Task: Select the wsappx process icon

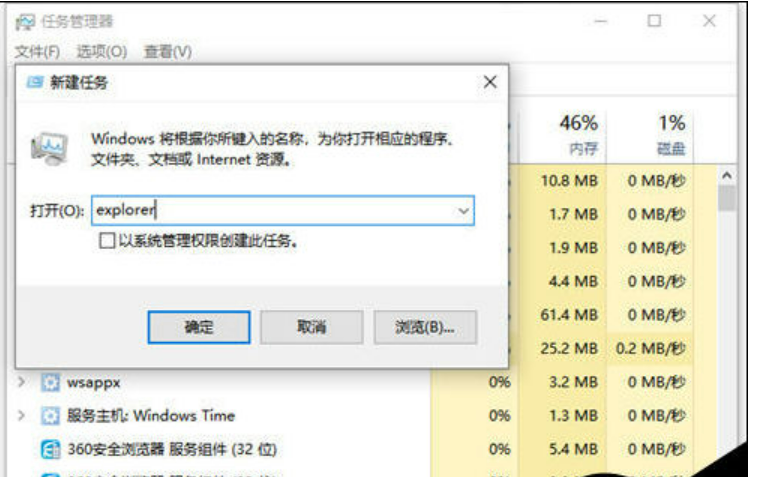Action: pos(50,383)
